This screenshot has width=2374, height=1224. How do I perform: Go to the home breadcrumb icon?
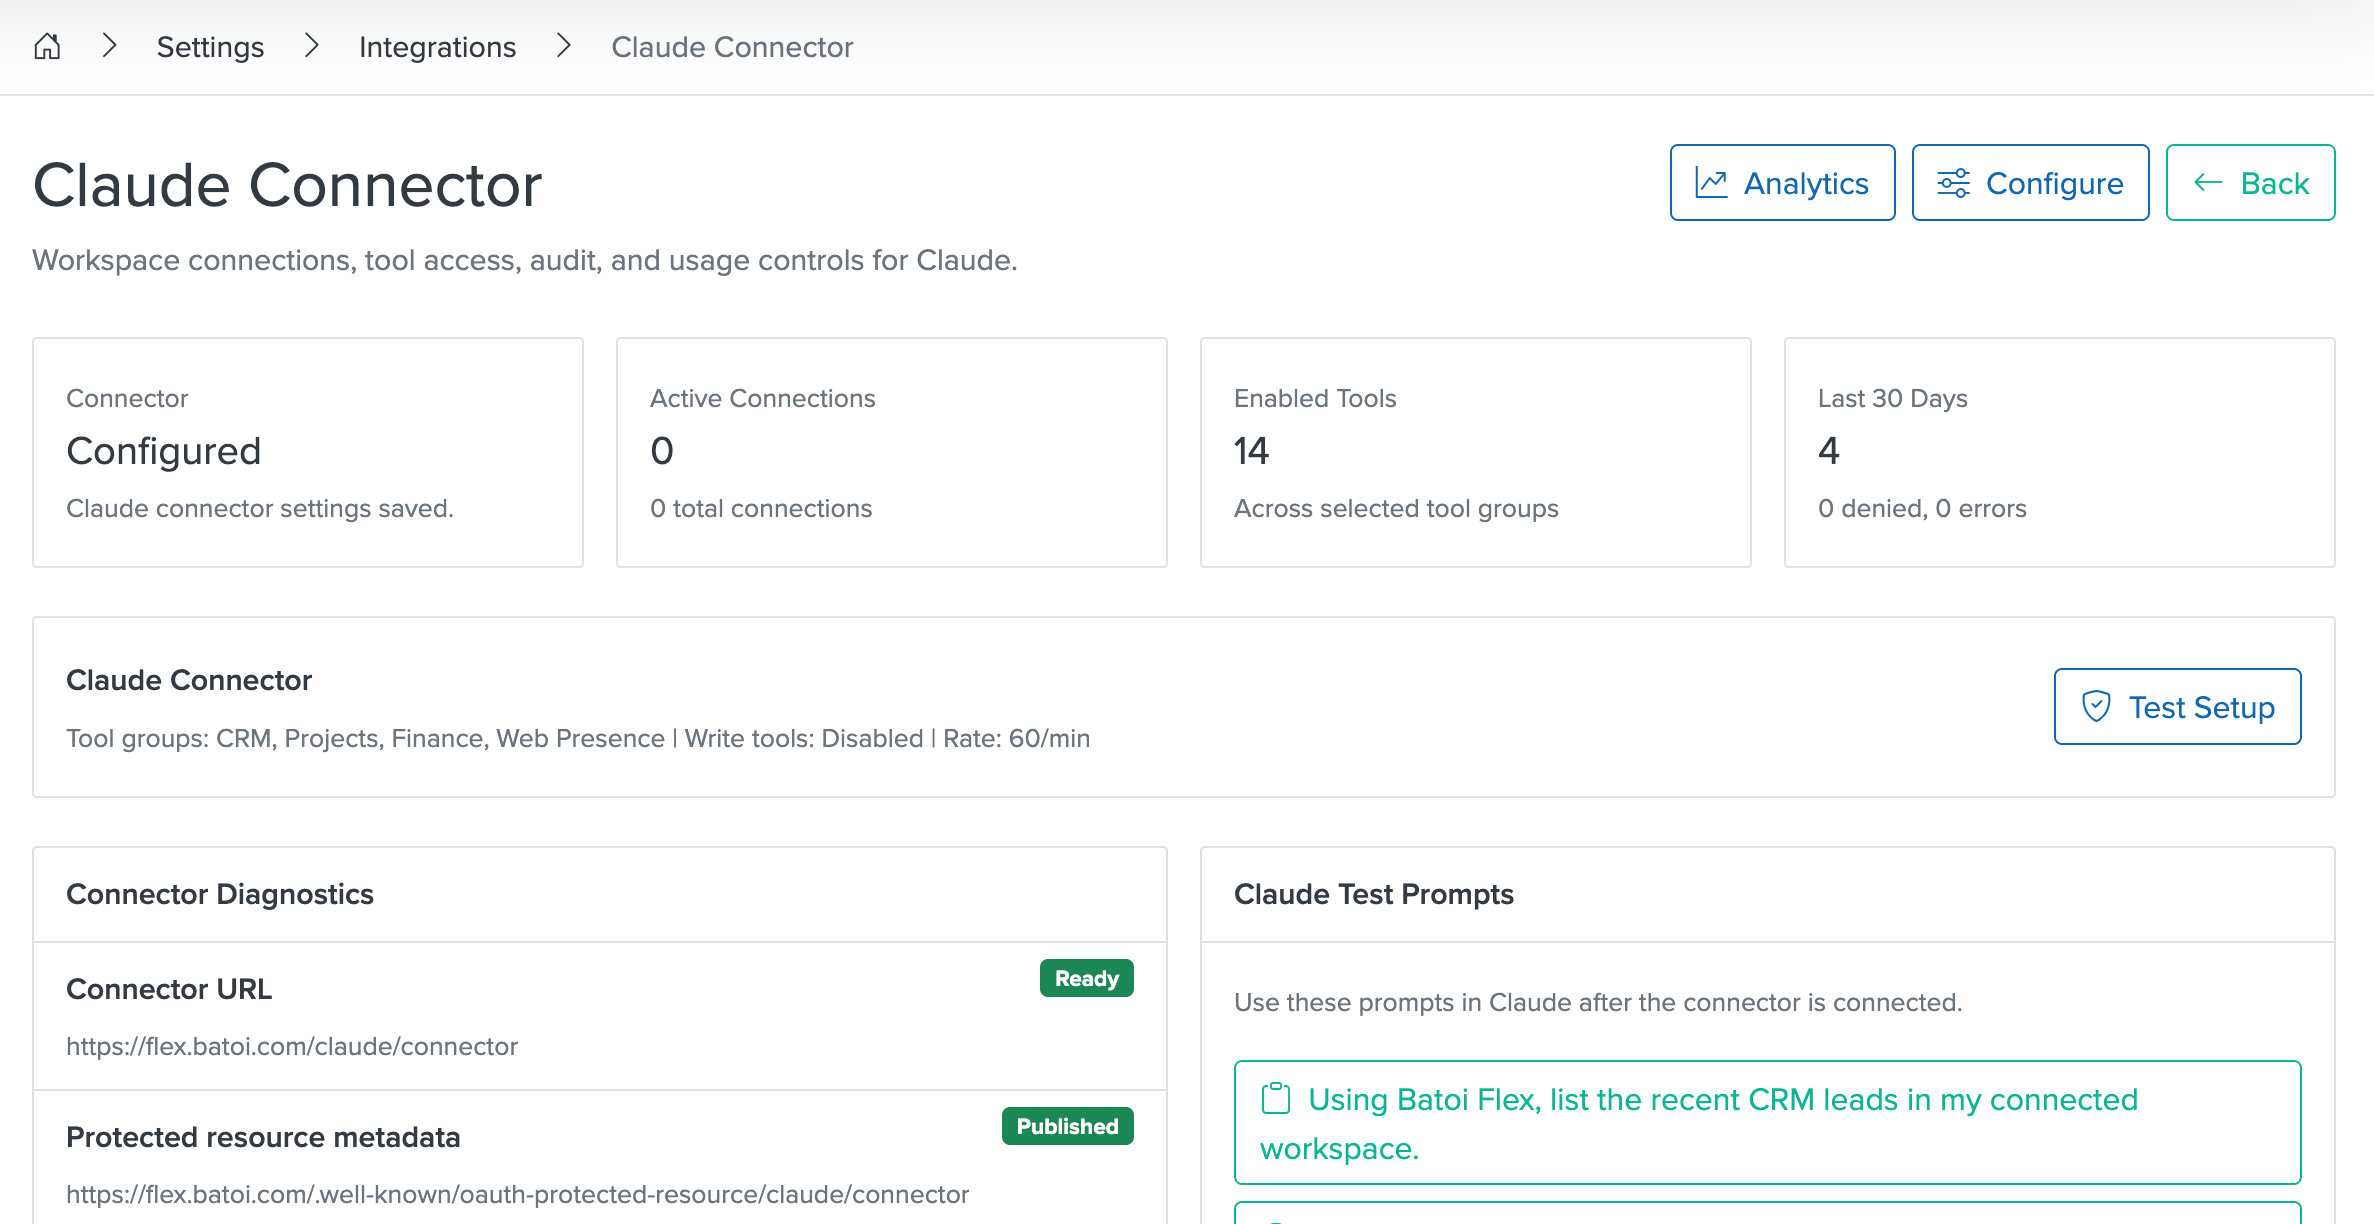(47, 47)
